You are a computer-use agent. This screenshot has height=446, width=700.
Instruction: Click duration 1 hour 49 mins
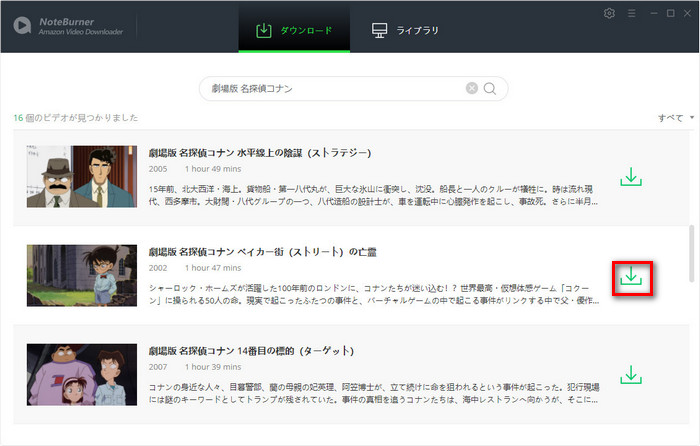click(213, 169)
